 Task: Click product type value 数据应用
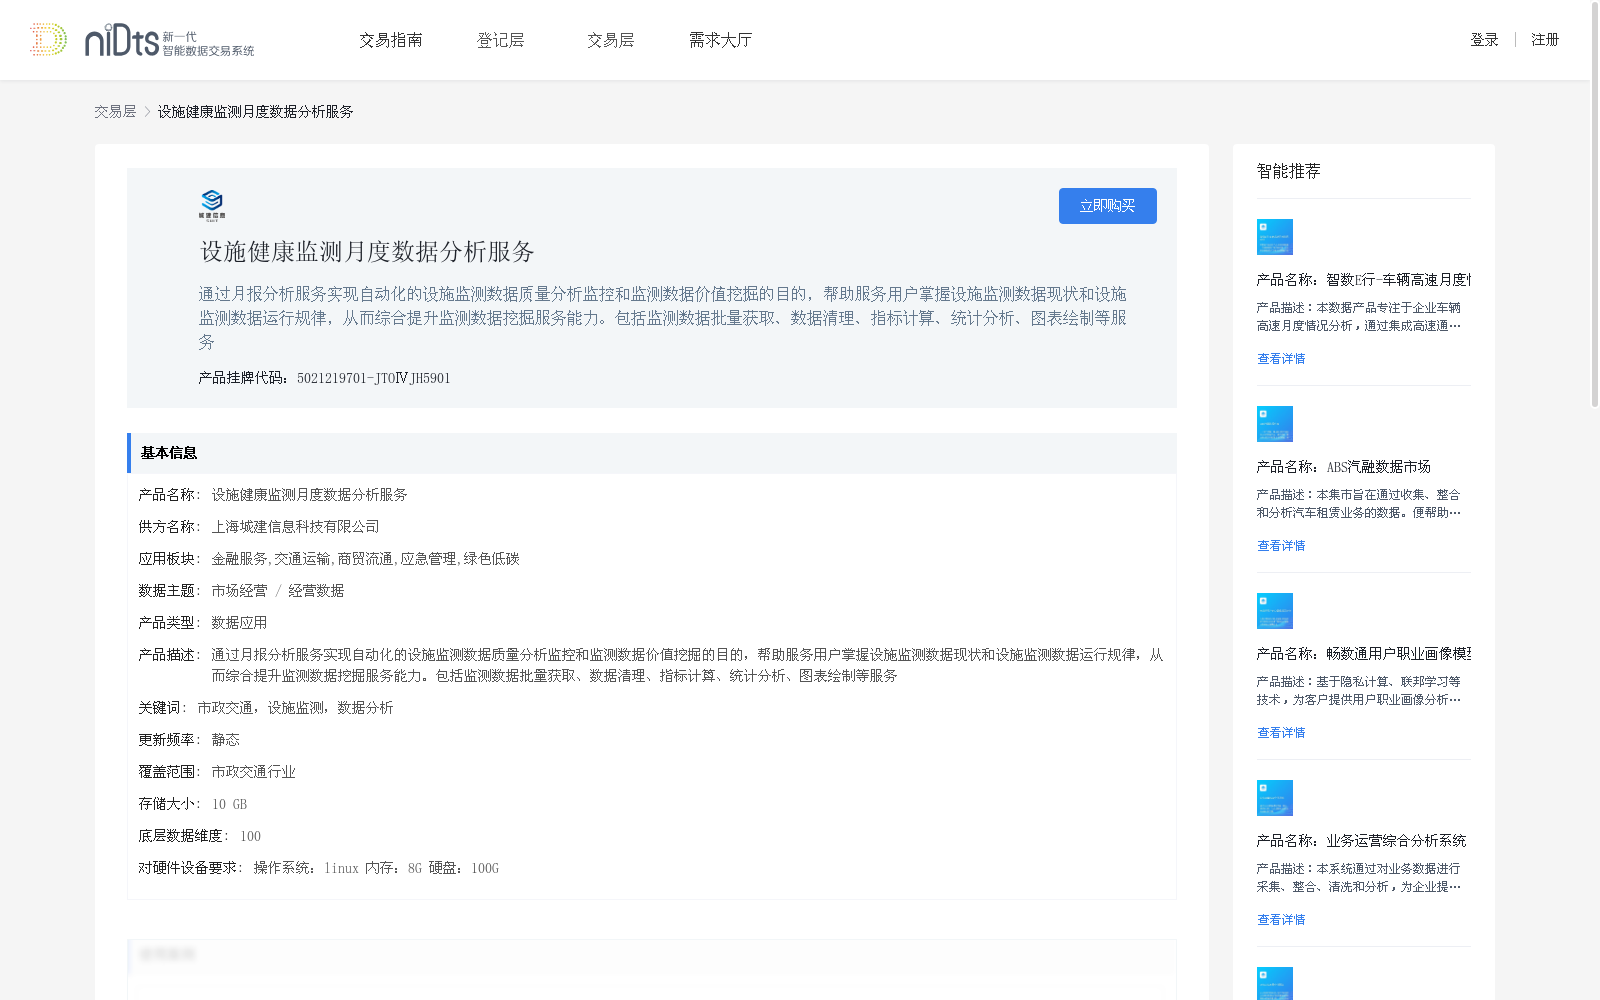[x=239, y=623]
